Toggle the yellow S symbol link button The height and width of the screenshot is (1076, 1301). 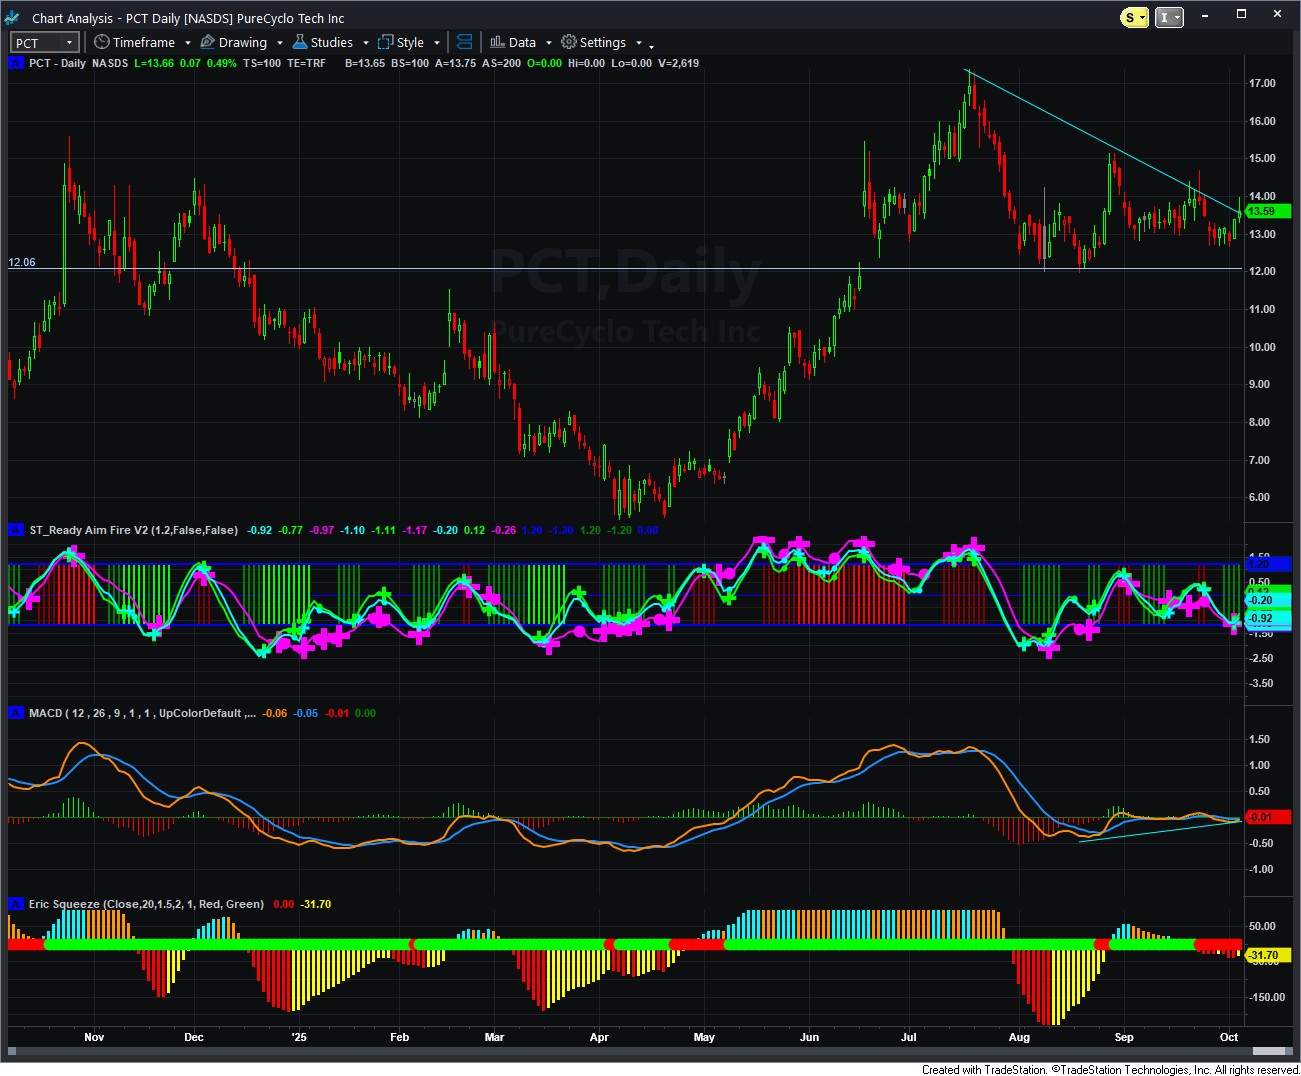[1134, 17]
